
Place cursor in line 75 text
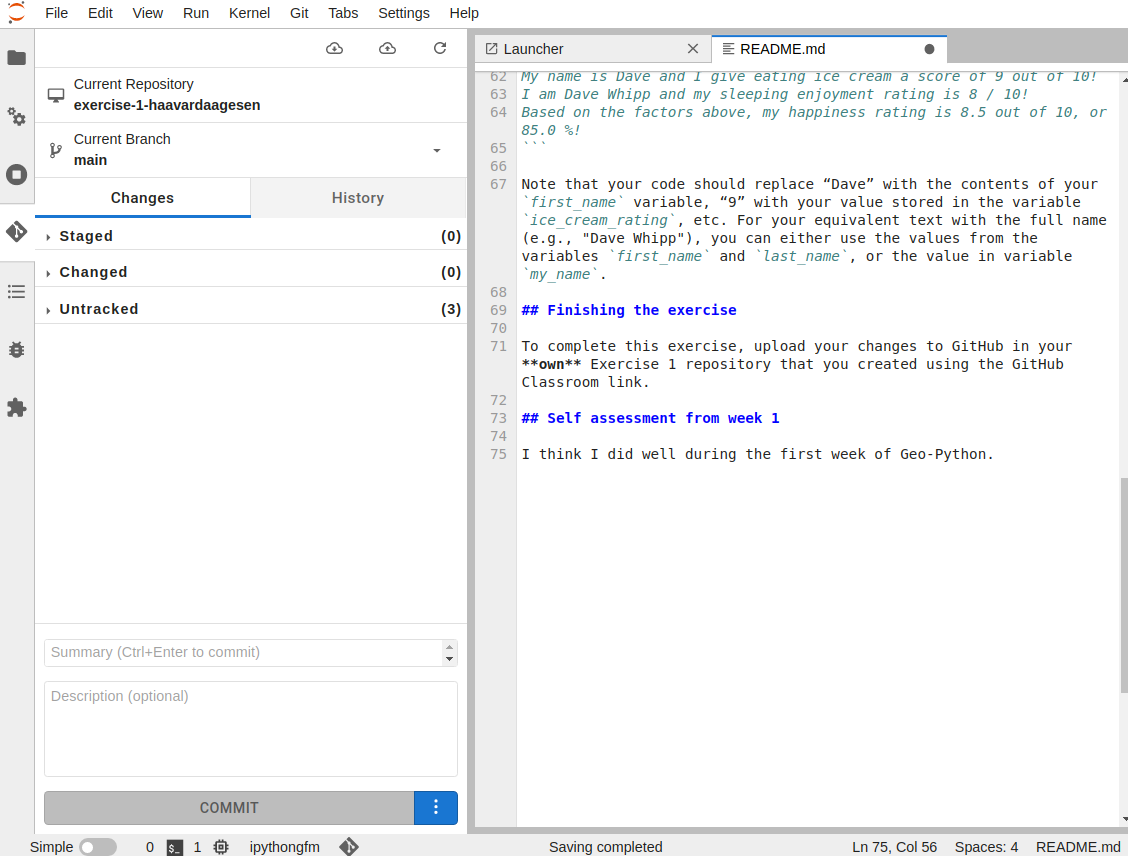coord(757,454)
